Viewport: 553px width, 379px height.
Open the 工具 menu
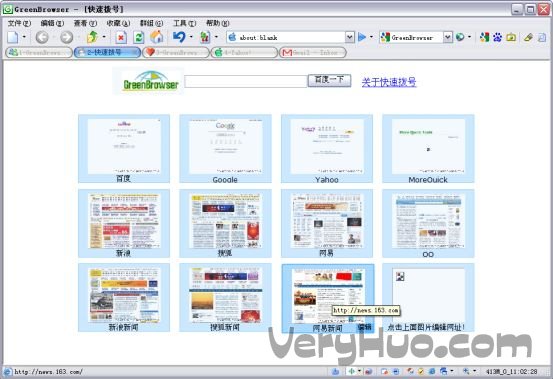[x=184, y=23]
